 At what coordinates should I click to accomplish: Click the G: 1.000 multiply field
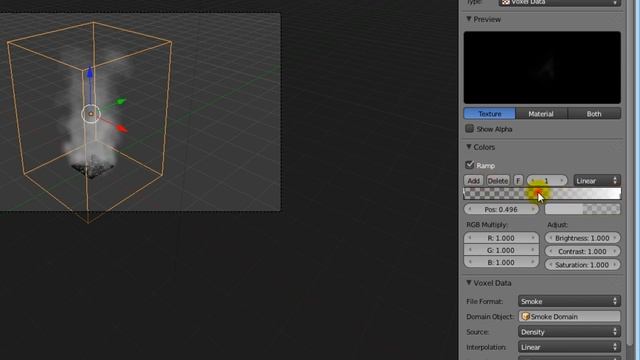[x=501, y=250]
